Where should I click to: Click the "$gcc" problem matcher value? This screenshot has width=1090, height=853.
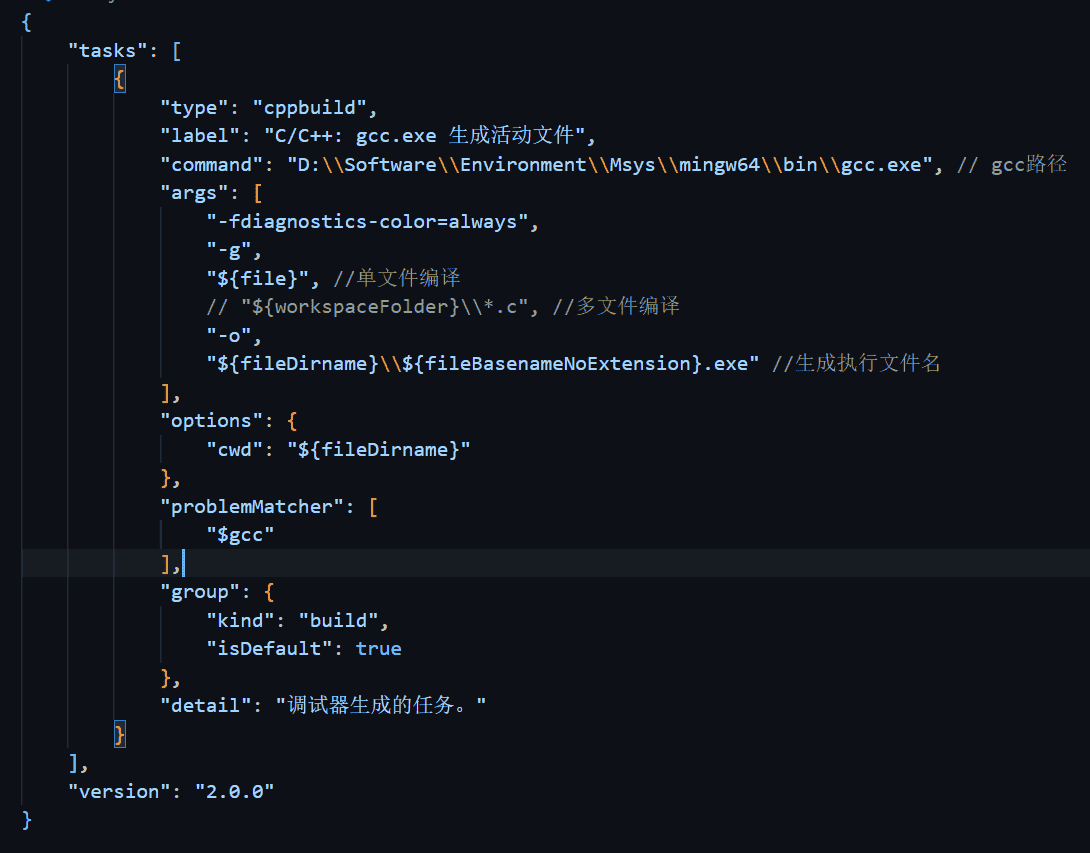pos(240,535)
